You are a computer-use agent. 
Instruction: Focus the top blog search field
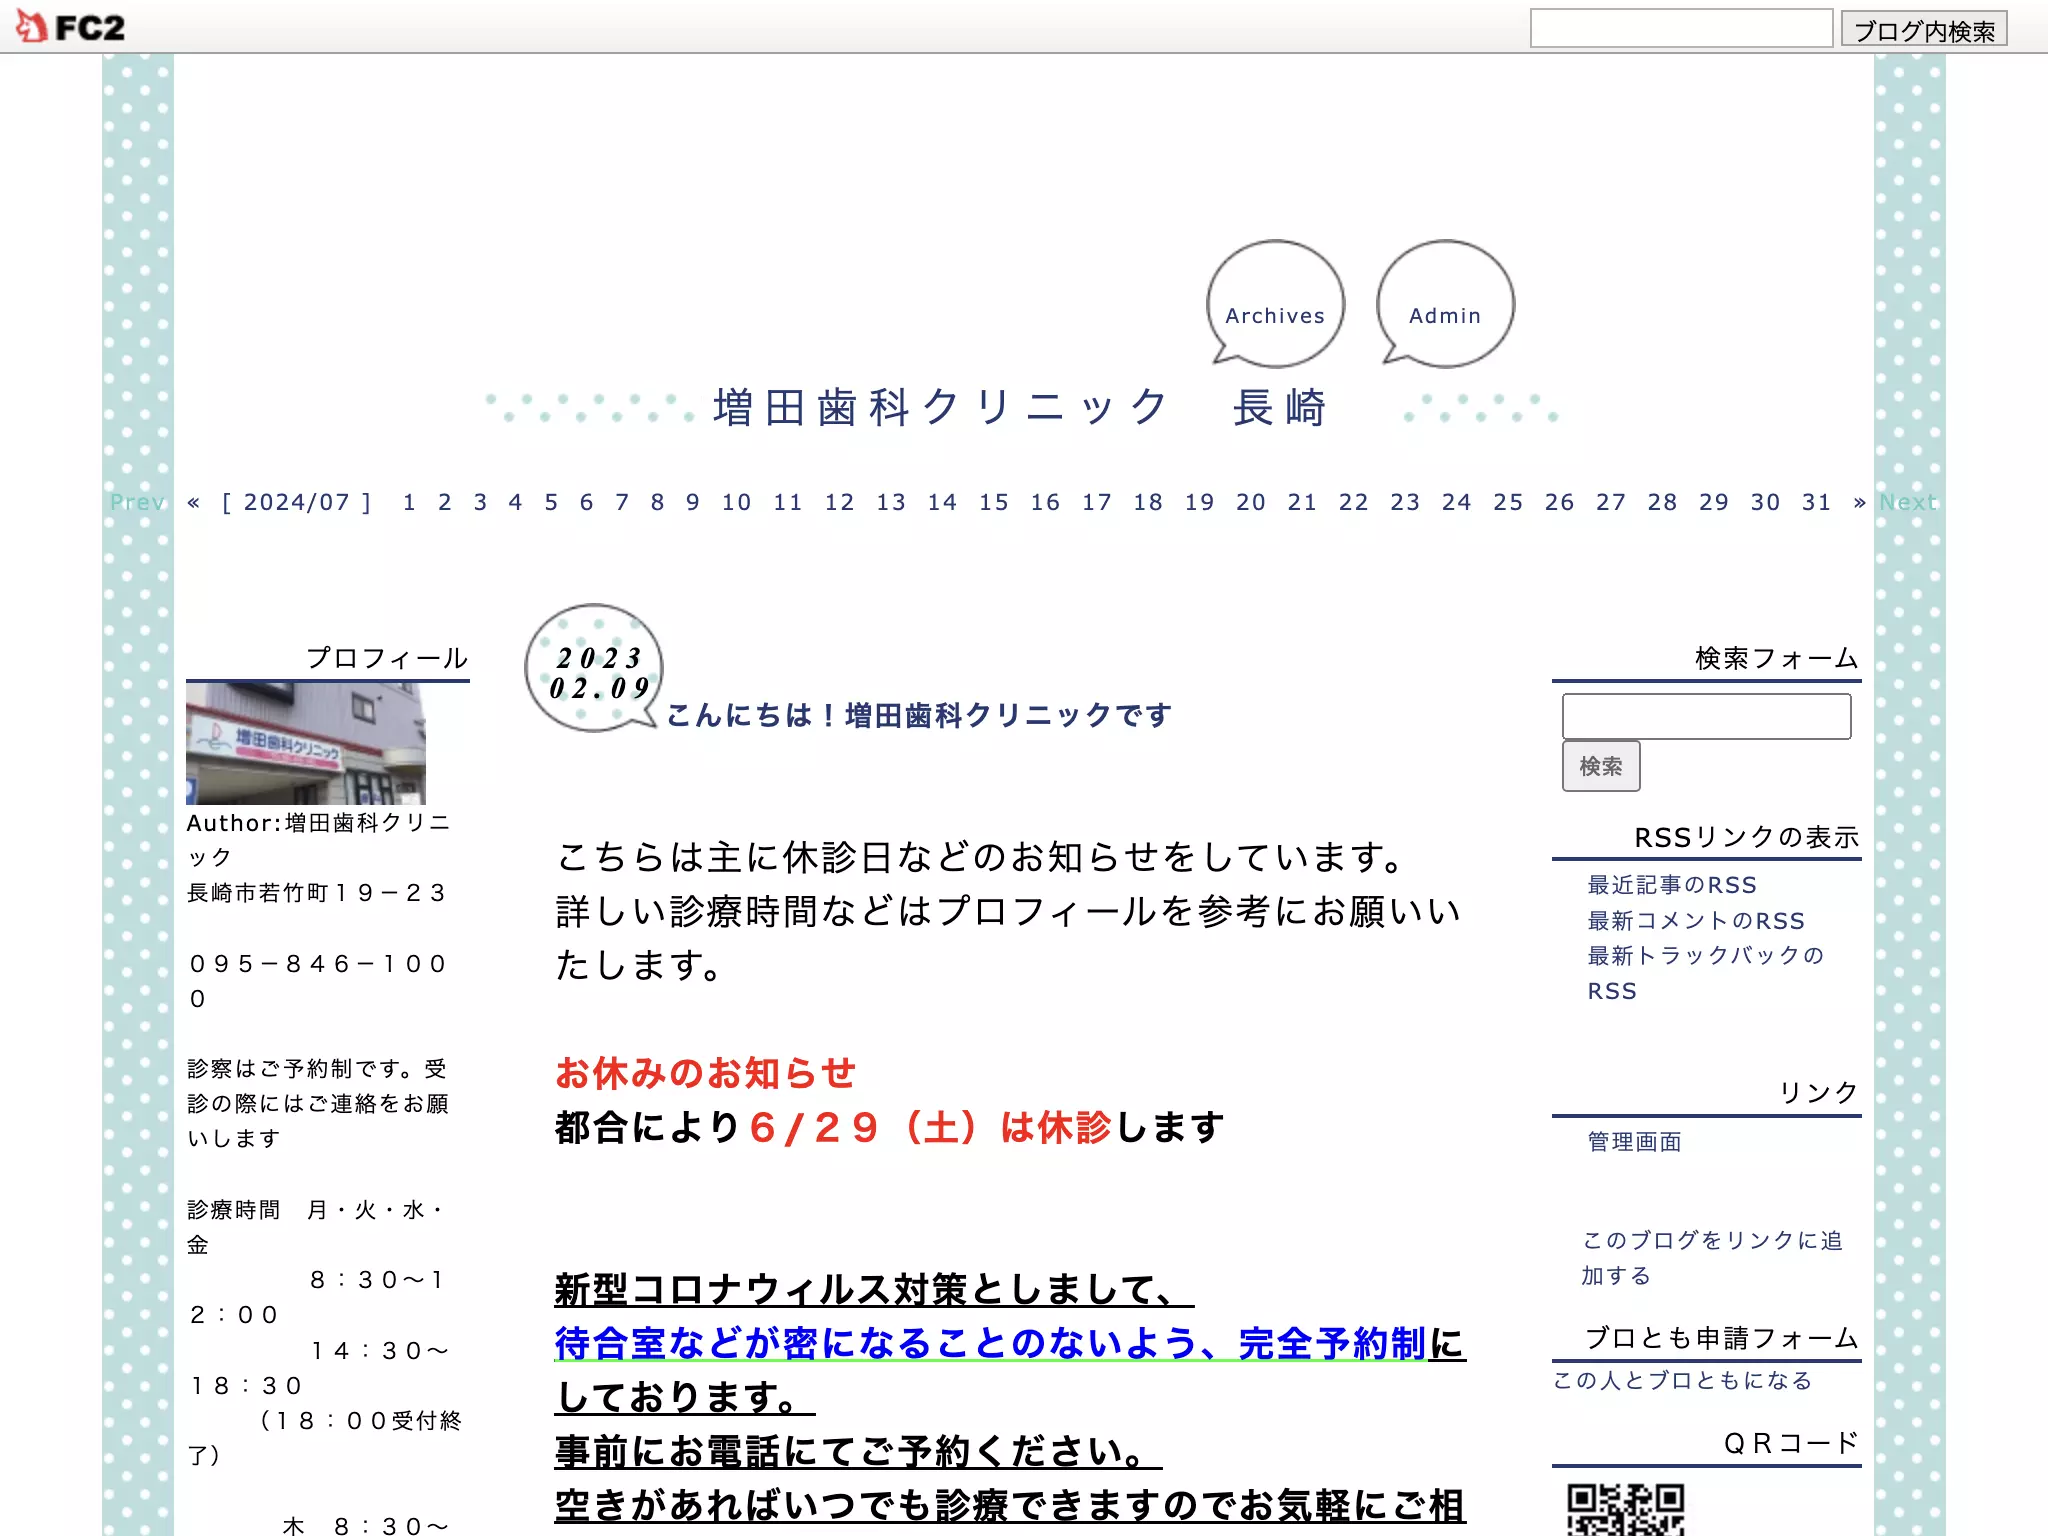tap(1681, 28)
